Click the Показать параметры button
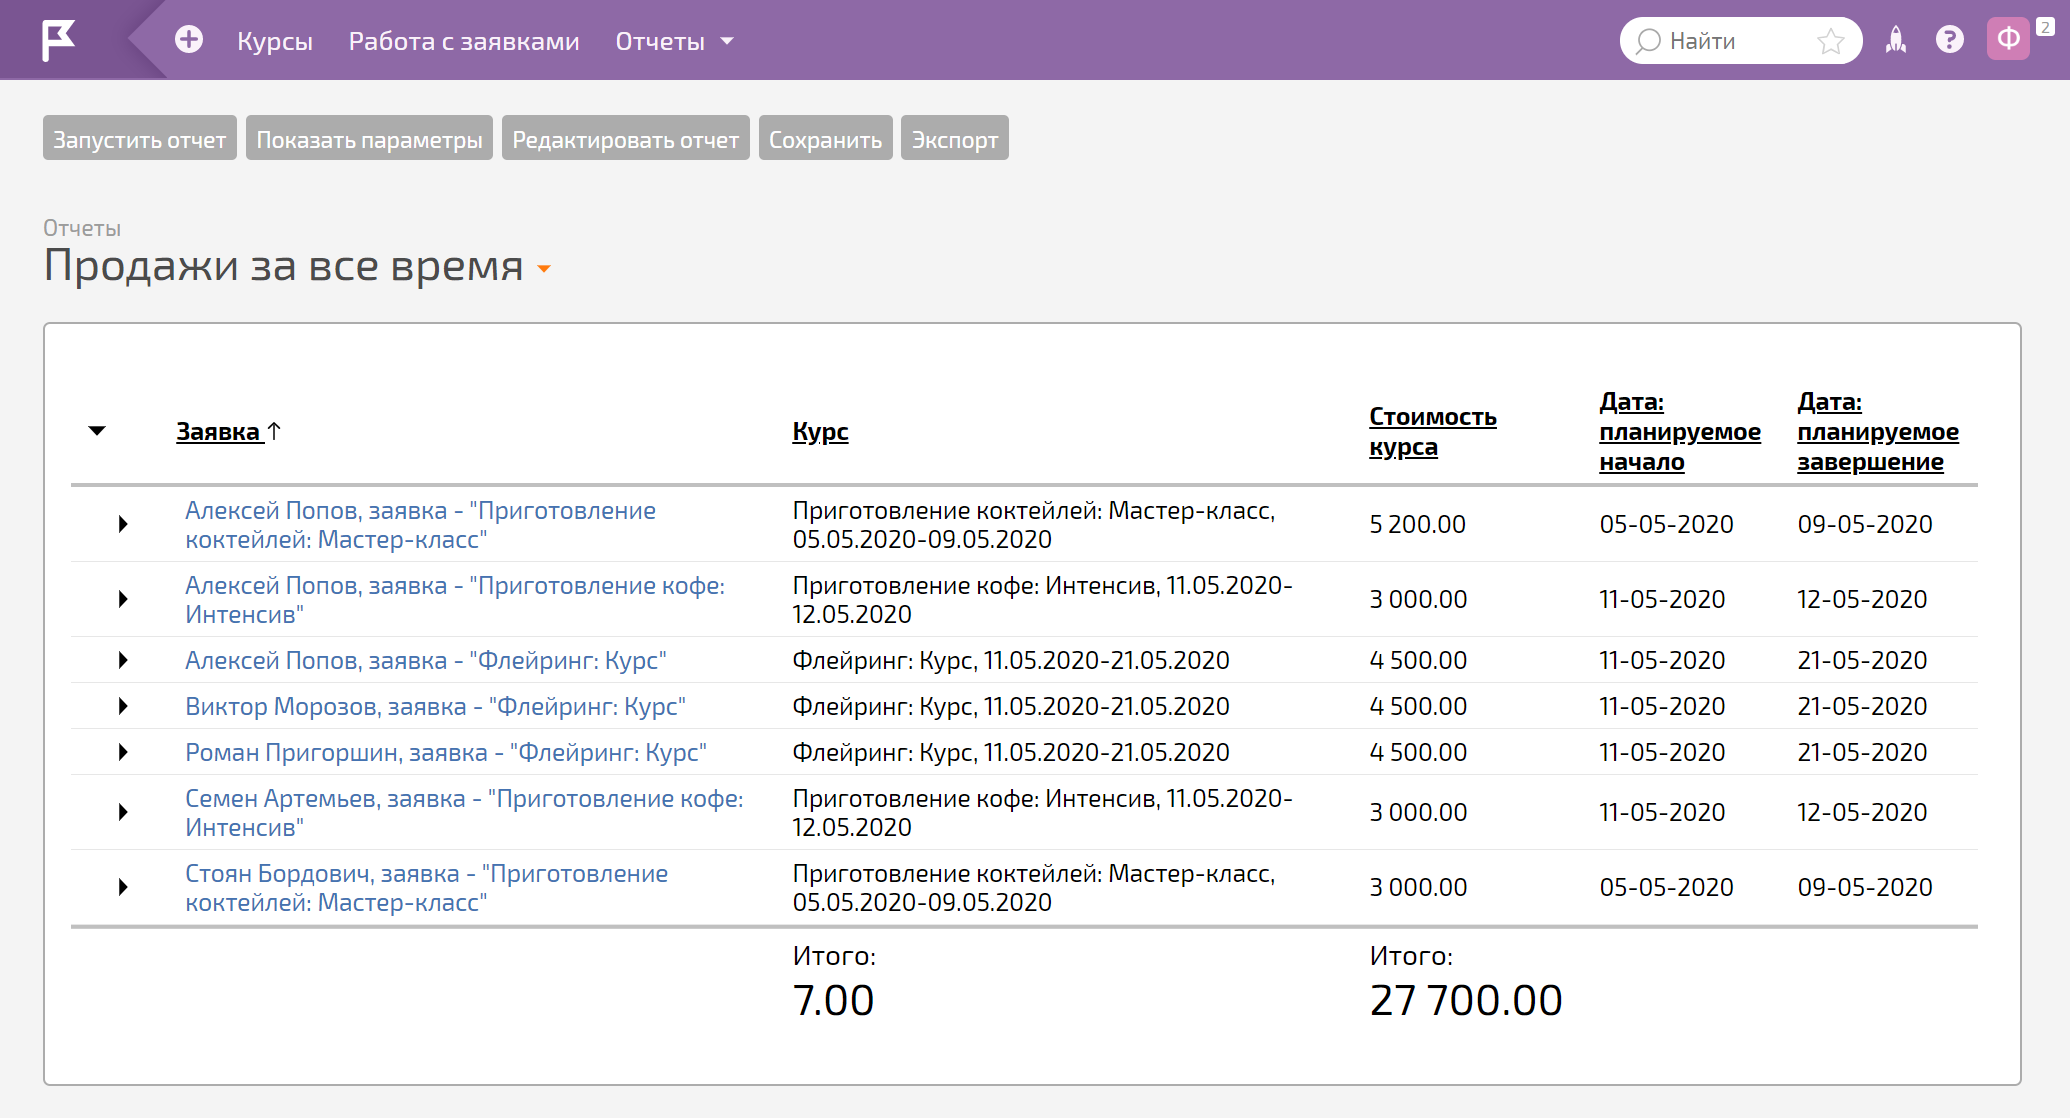The width and height of the screenshot is (2070, 1118). [x=370, y=138]
